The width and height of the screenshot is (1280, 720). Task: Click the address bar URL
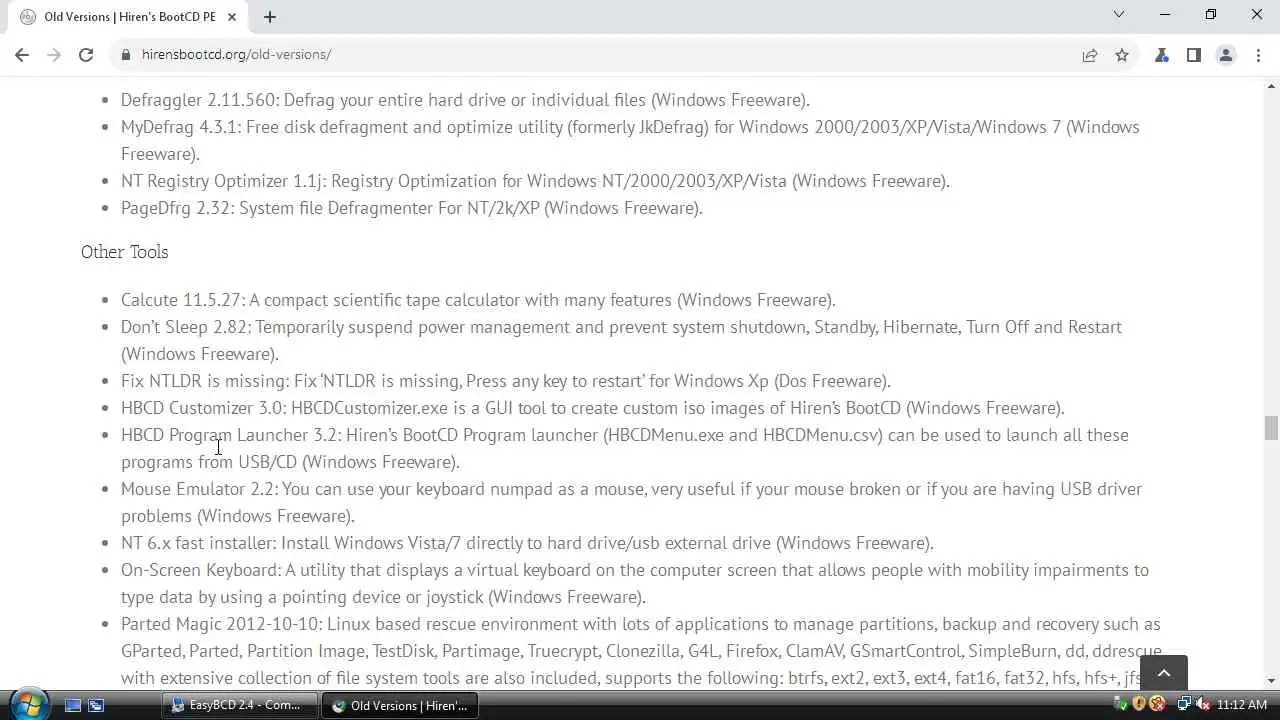pyautogui.click(x=236, y=55)
